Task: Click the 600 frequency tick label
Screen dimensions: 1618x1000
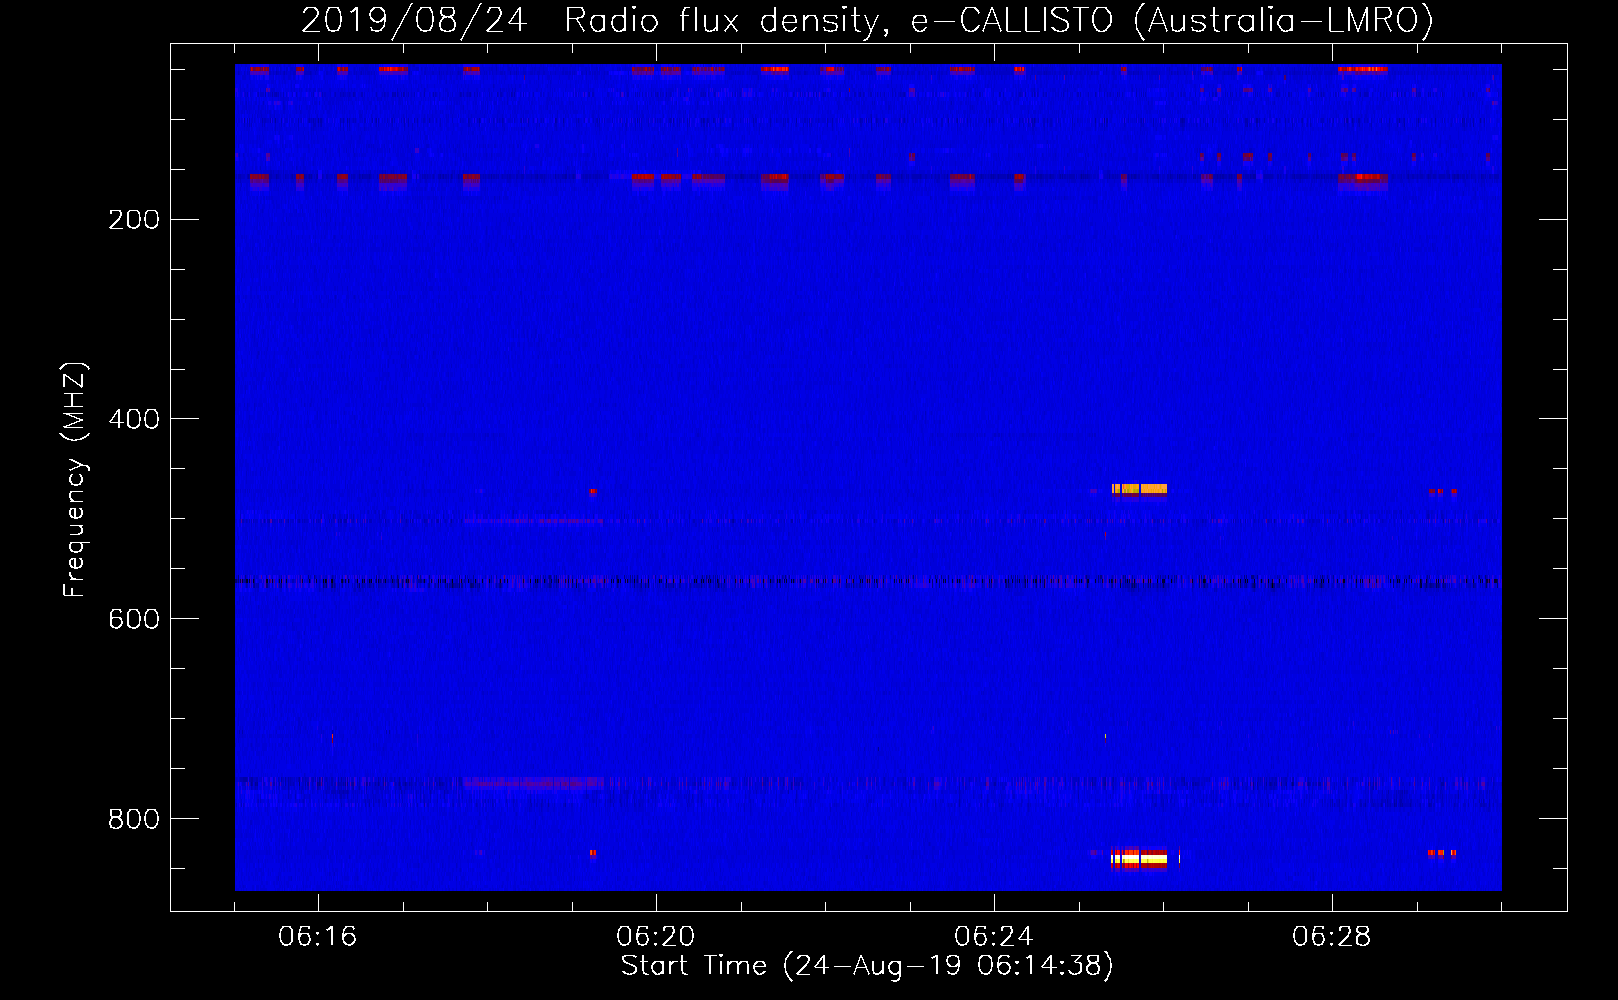Action: [x=134, y=619]
